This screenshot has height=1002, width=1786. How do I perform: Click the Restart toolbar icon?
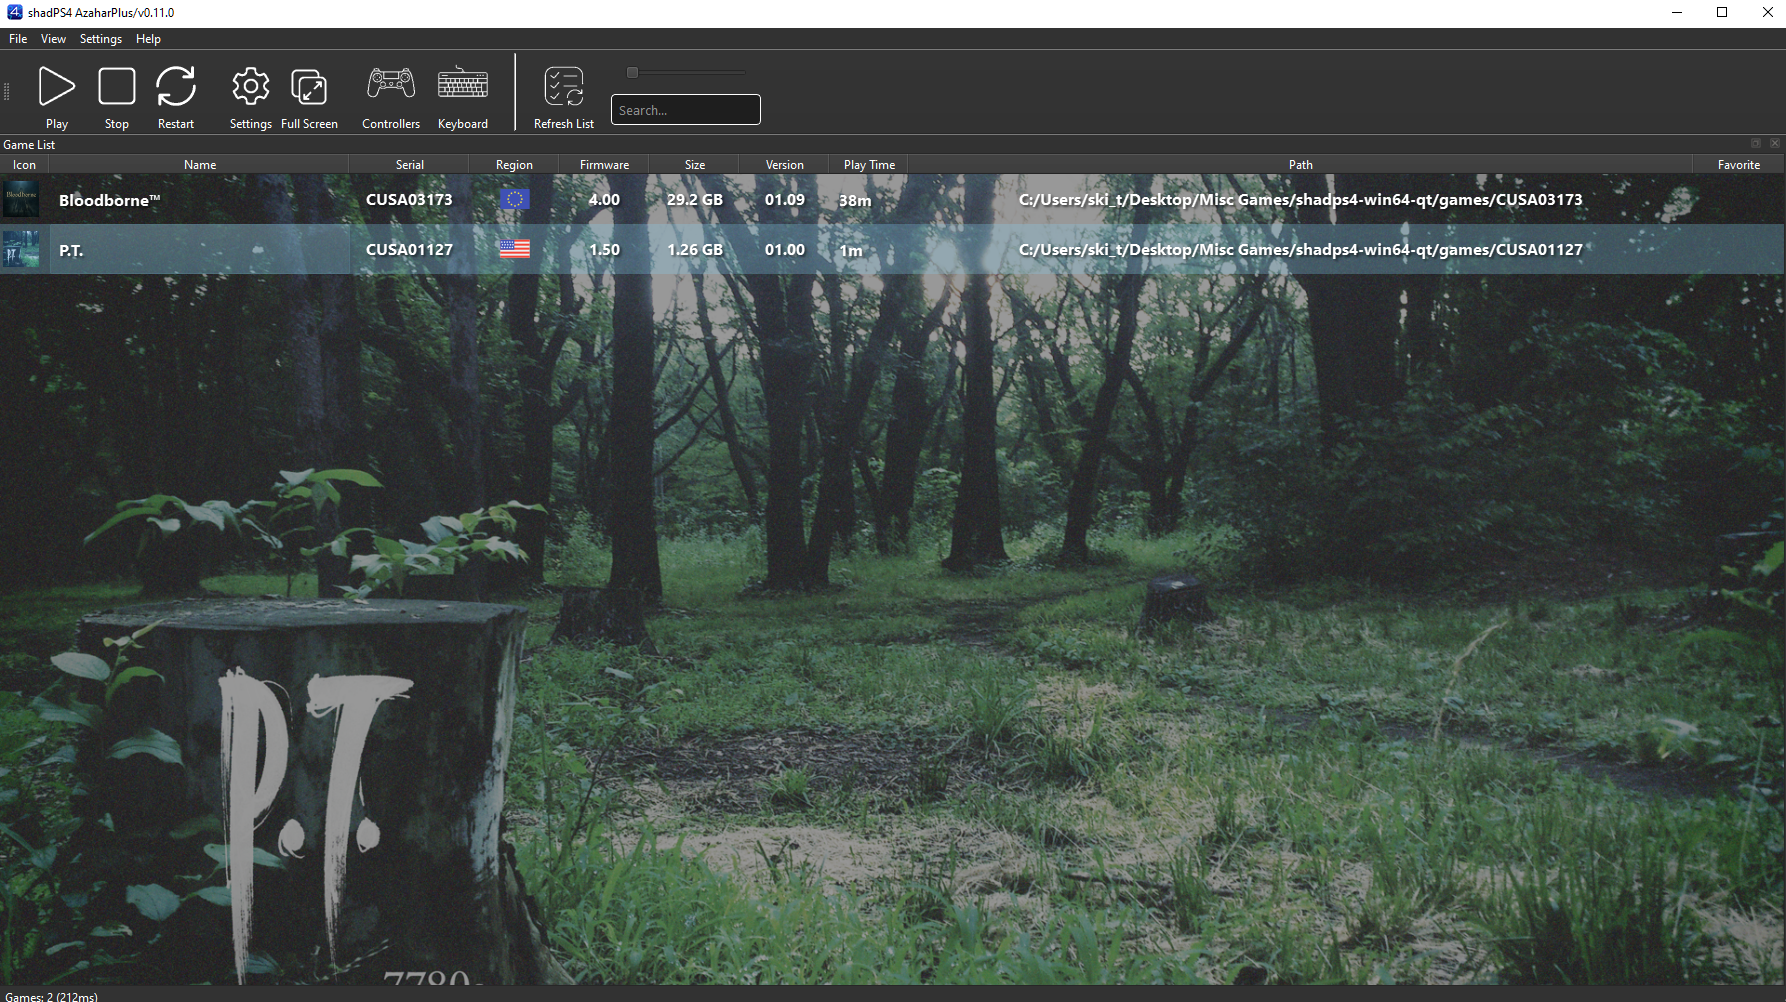coord(176,86)
